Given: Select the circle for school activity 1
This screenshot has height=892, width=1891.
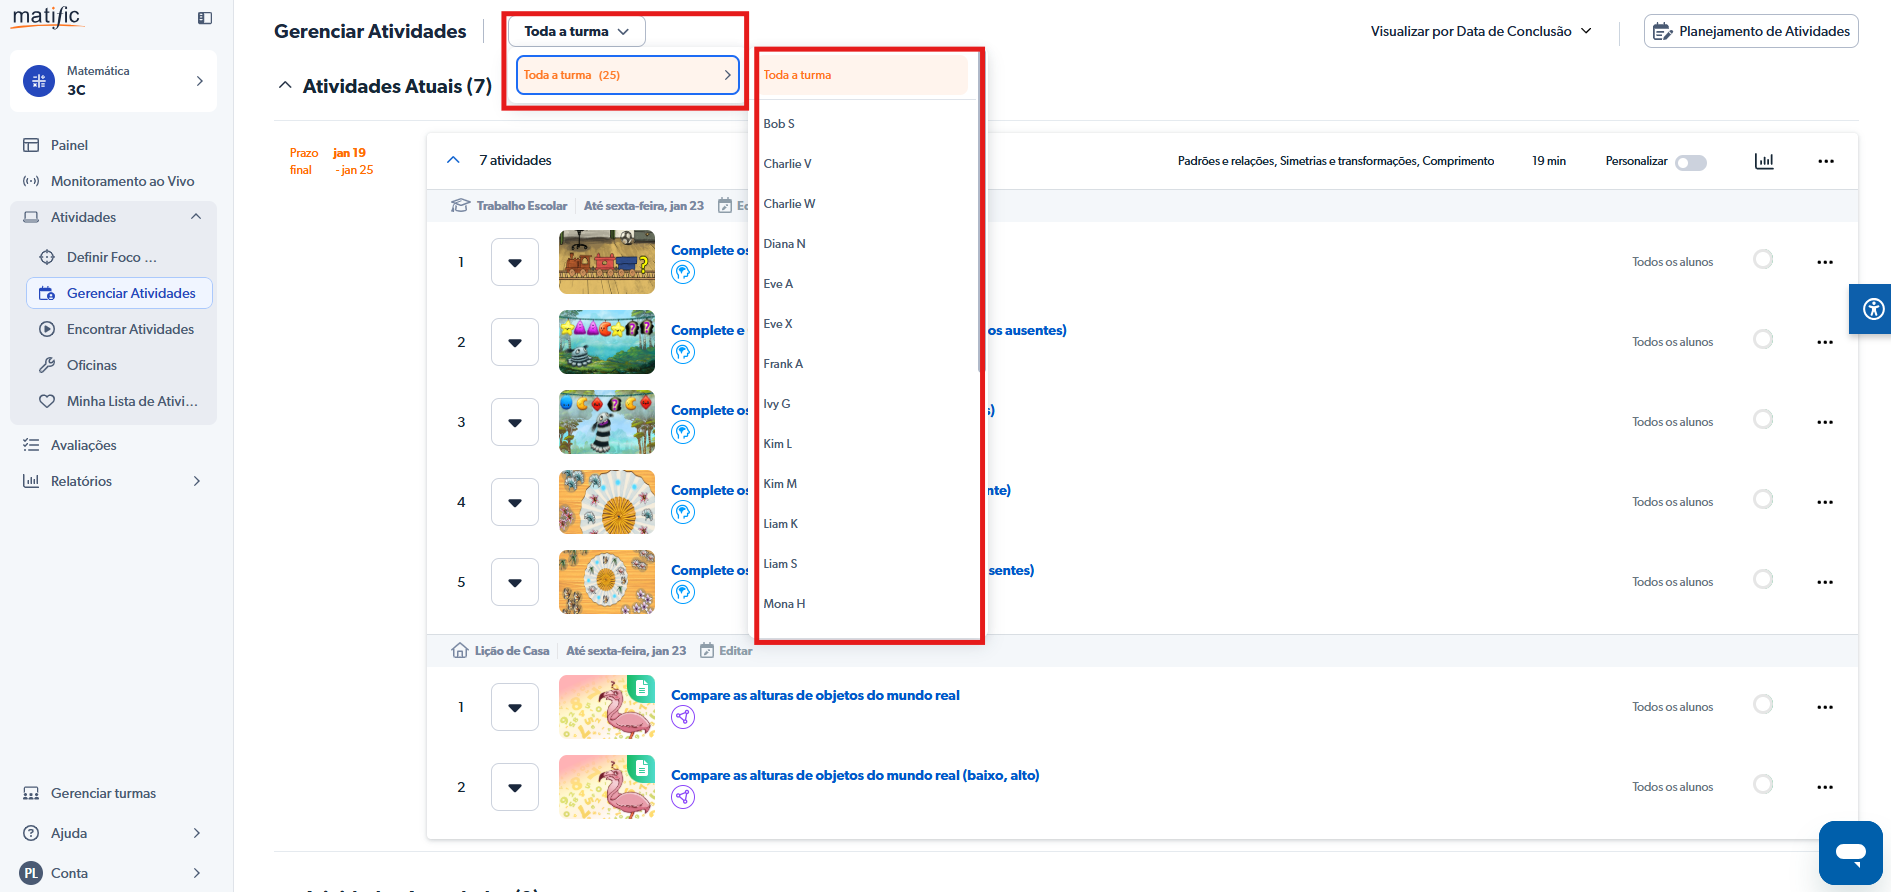Looking at the screenshot, I should (x=1763, y=260).
